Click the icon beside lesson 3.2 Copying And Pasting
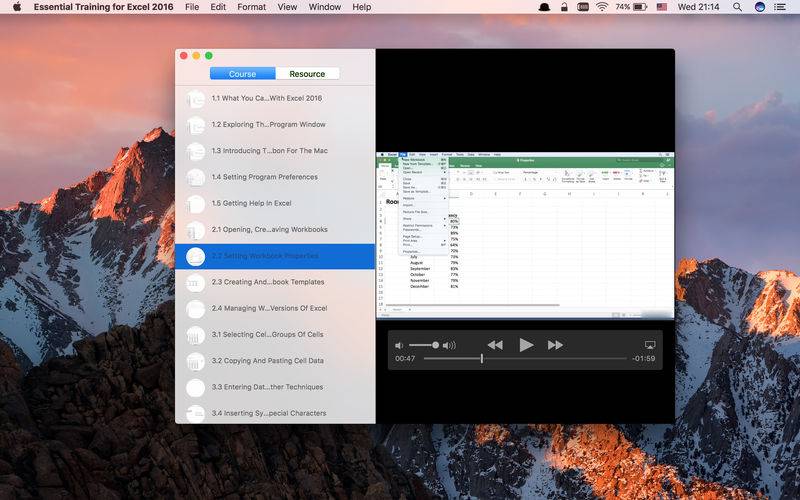800x500 pixels. pos(196,361)
